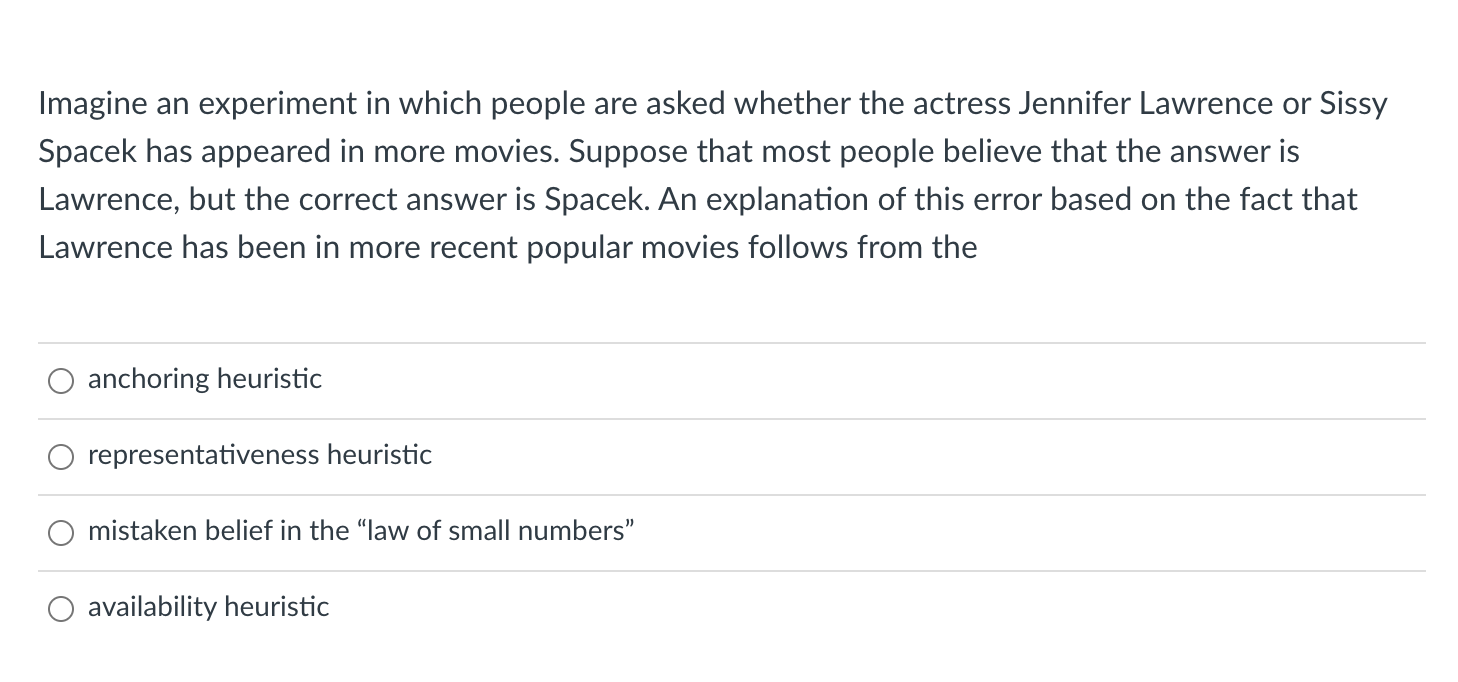The height and width of the screenshot is (682, 1458).
Task: Click the "anchoring heuristic" answer label text
Action: point(205,379)
